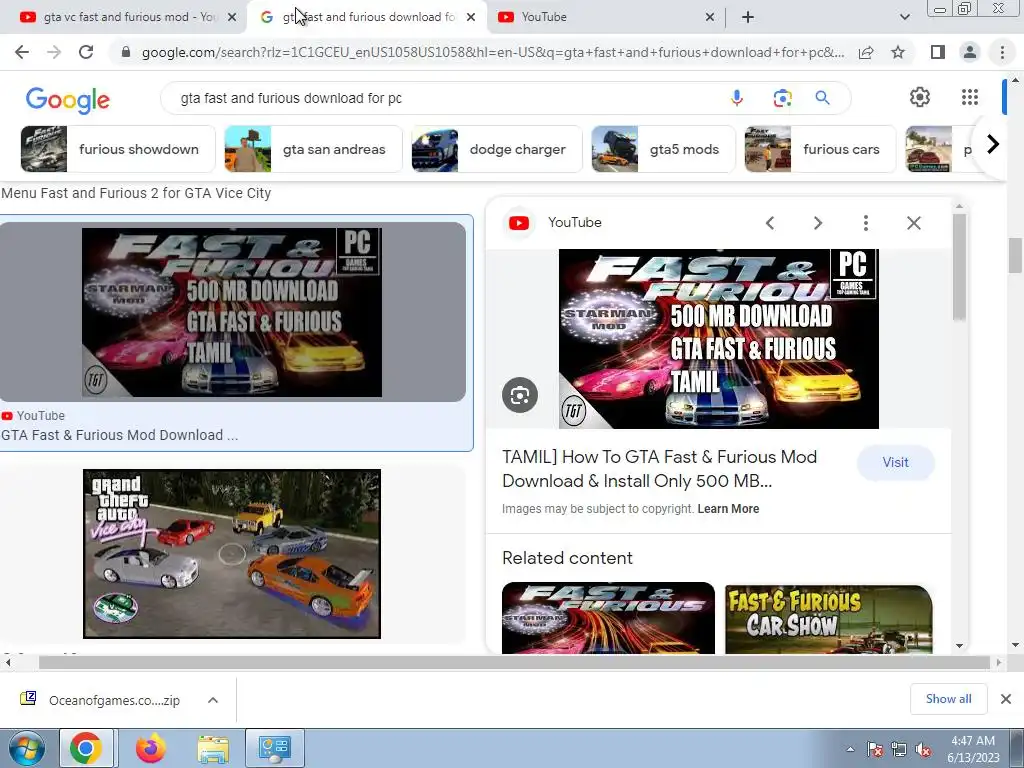Filter results by 'gta5 mods' chip
Viewport: 1024px width, 768px height.
664,150
